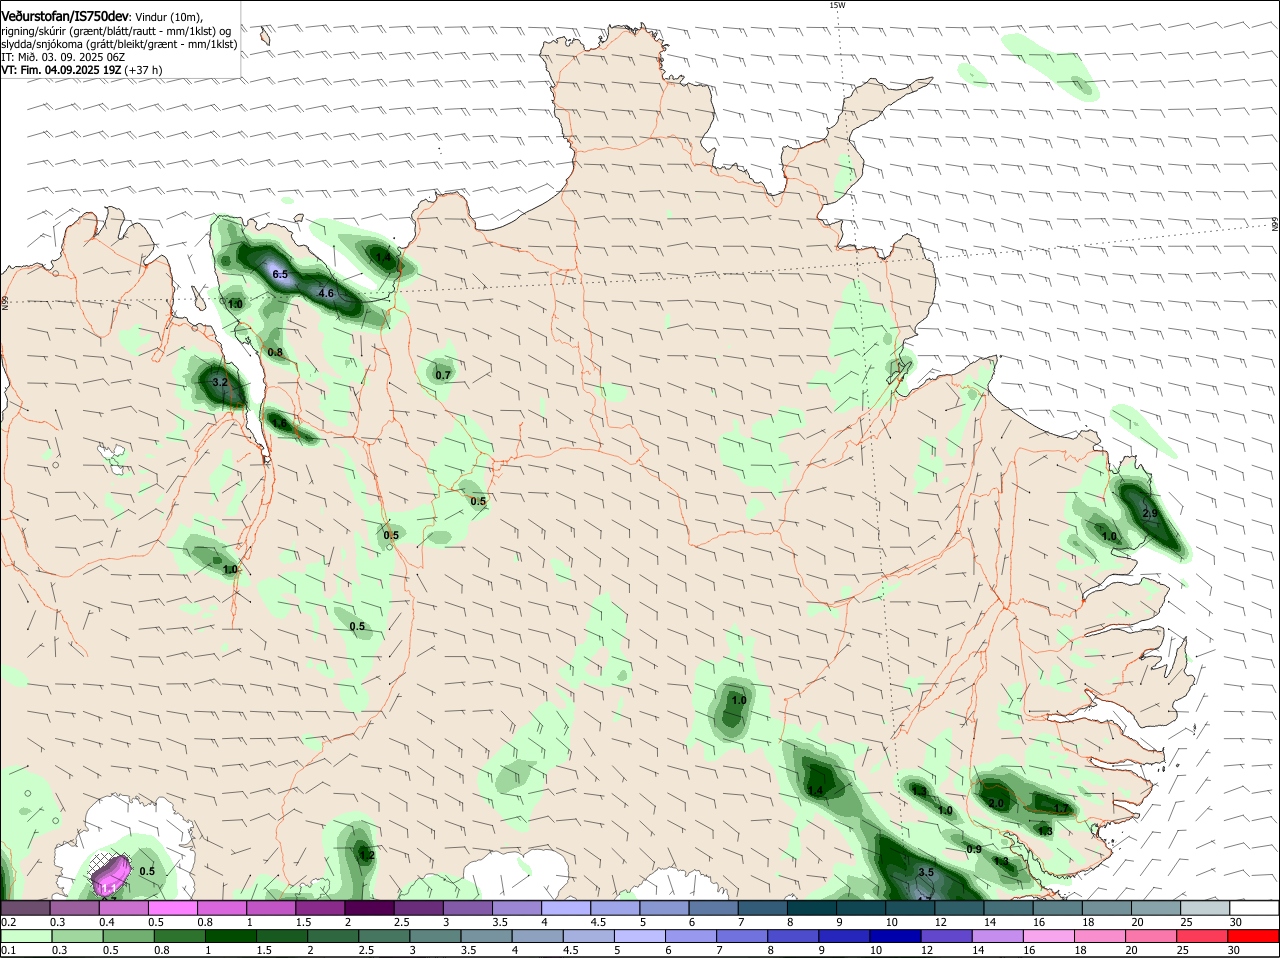Click the white swatch ending the upper legend row
This screenshot has height=958, width=1280.
click(1255, 907)
